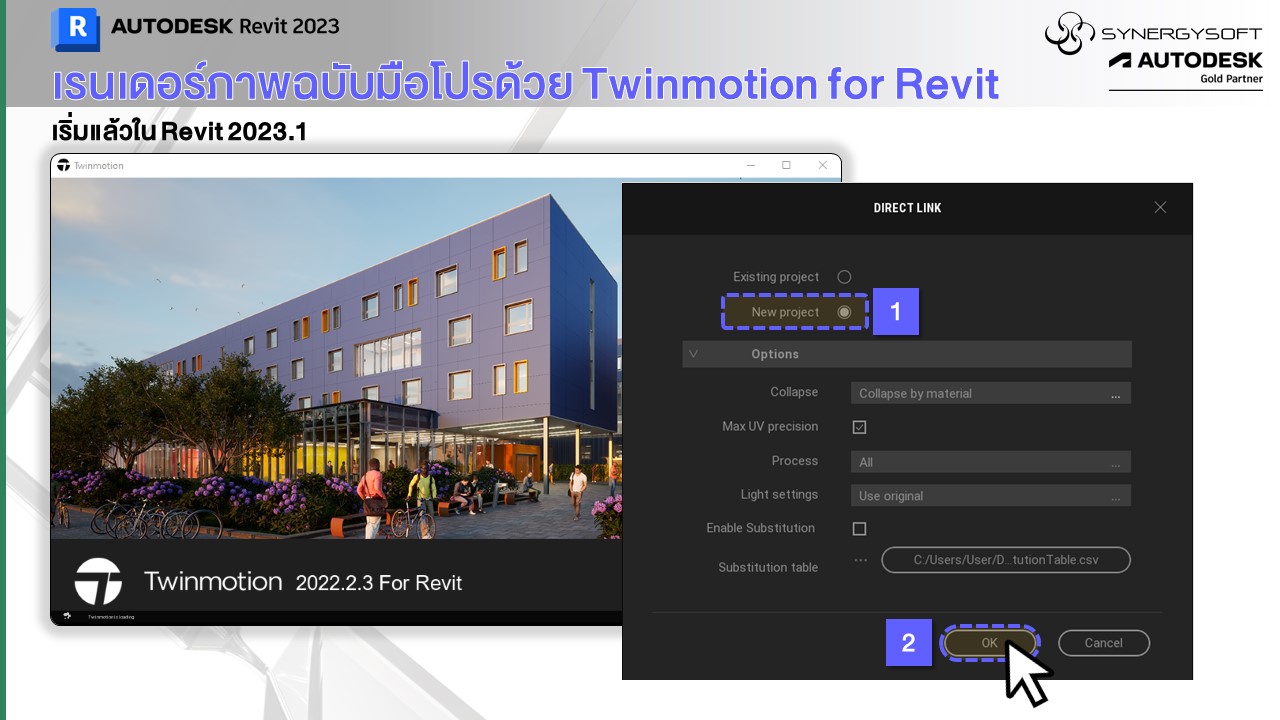Click the Cancel button
1280x720 pixels.
(1103, 643)
